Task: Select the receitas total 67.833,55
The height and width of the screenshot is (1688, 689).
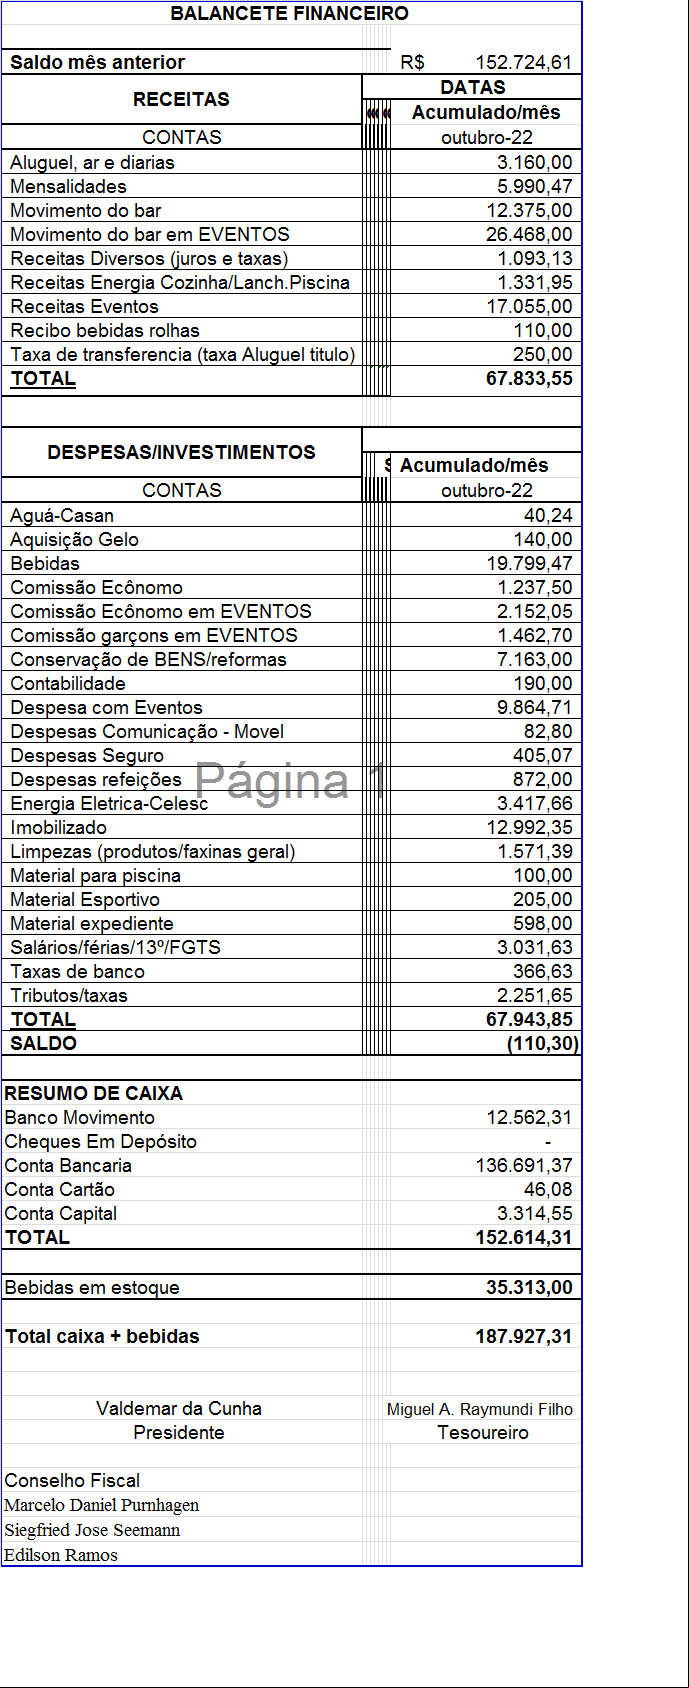Action: click(x=530, y=378)
